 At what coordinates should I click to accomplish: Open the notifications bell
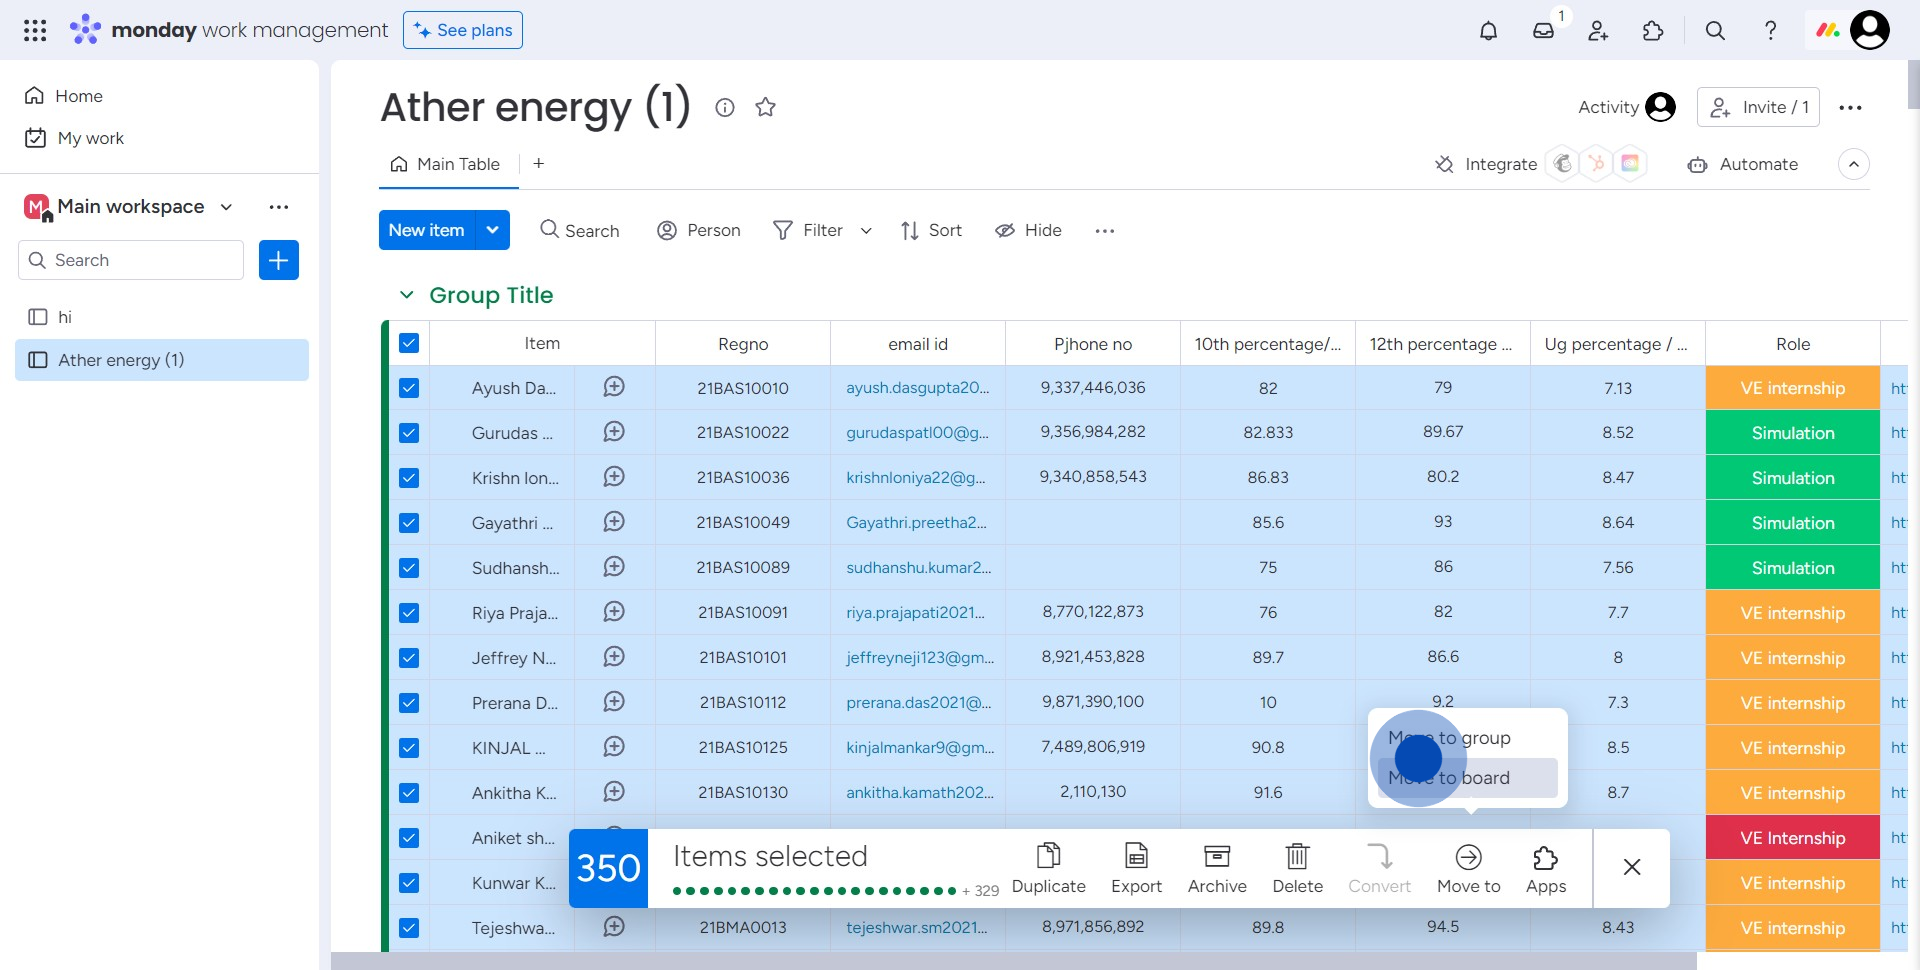[x=1488, y=31]
